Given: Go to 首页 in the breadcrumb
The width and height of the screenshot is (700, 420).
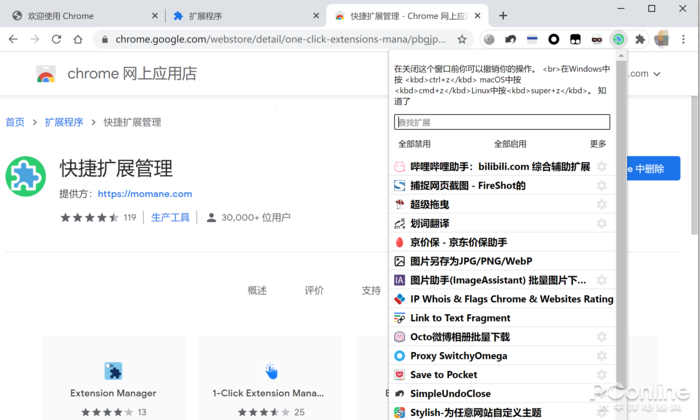Looking at the screenshot, I should click(15, 122).
